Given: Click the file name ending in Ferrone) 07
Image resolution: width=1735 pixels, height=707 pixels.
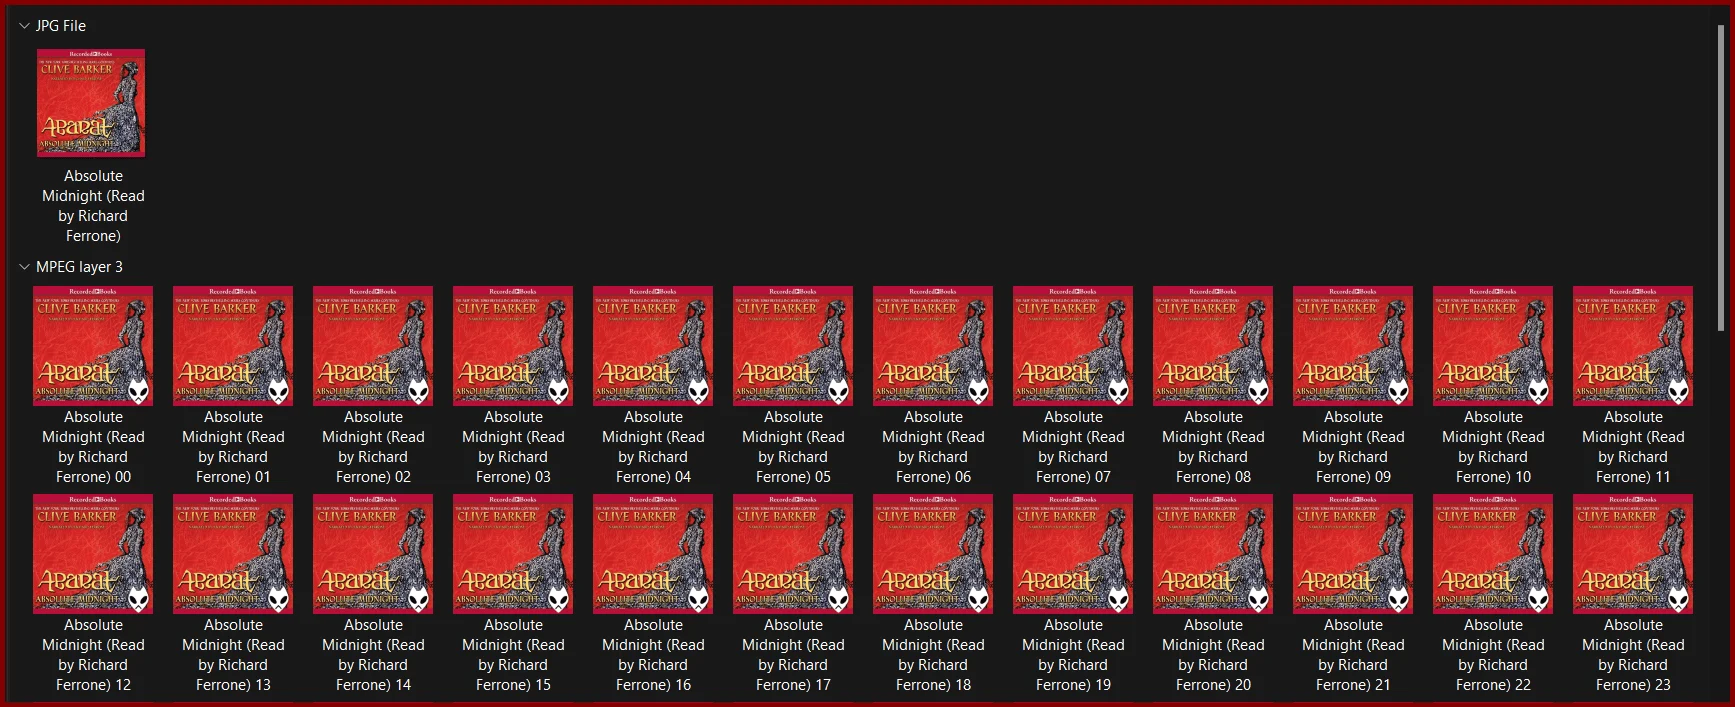Looking at the screenshot, I should [1073, 447].
